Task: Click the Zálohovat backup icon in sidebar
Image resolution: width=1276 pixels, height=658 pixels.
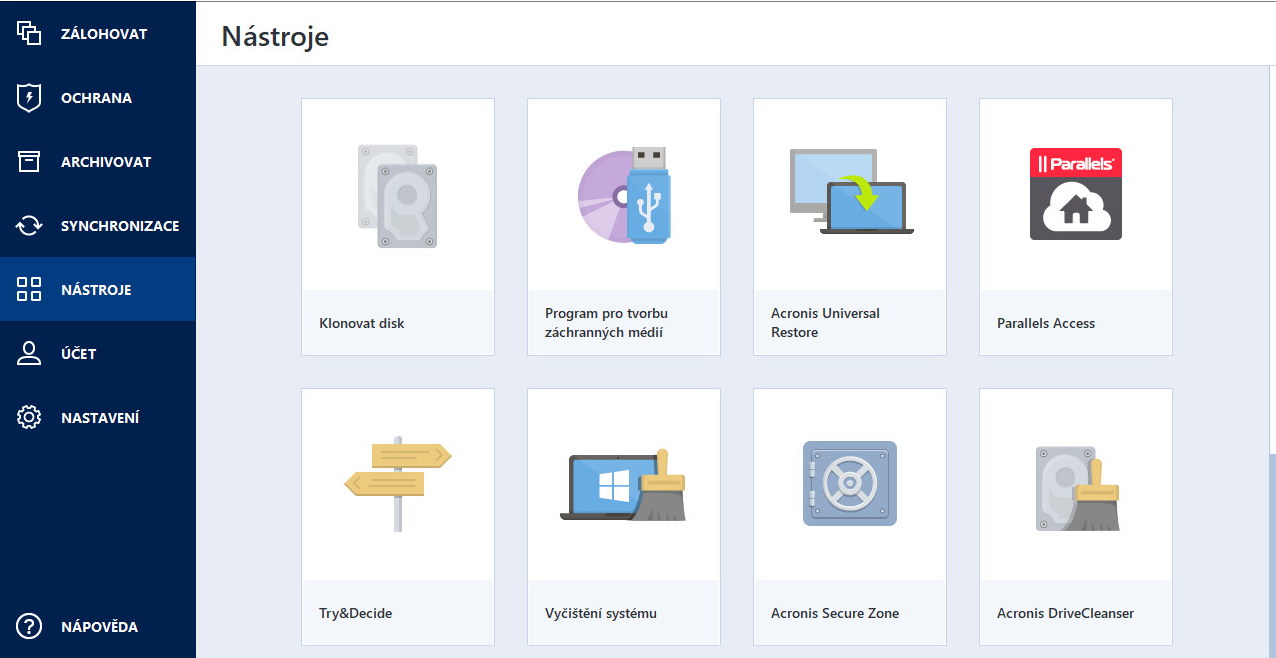Action: click(x=29, y=33)
